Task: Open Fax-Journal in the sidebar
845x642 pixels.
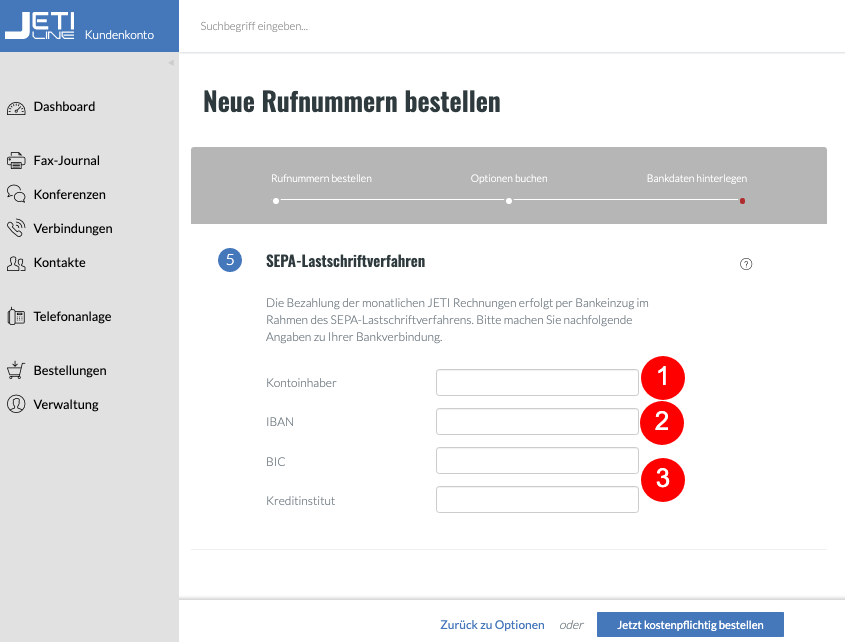Action: click(x=66, y=161)
